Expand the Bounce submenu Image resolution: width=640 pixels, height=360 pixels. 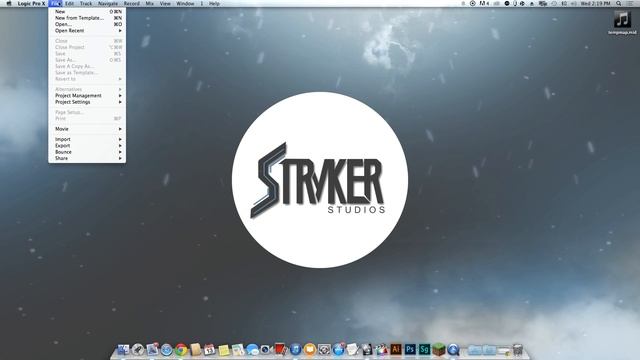87,152
